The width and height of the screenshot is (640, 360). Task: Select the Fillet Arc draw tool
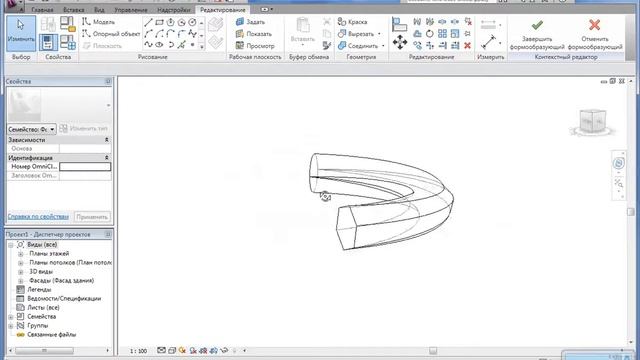click(x=181, y=34)
